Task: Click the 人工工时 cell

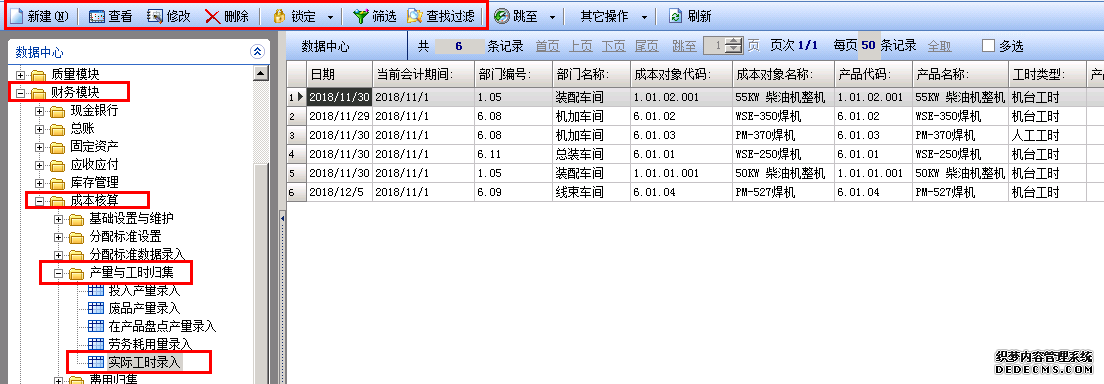Action: click(1047, 135)
